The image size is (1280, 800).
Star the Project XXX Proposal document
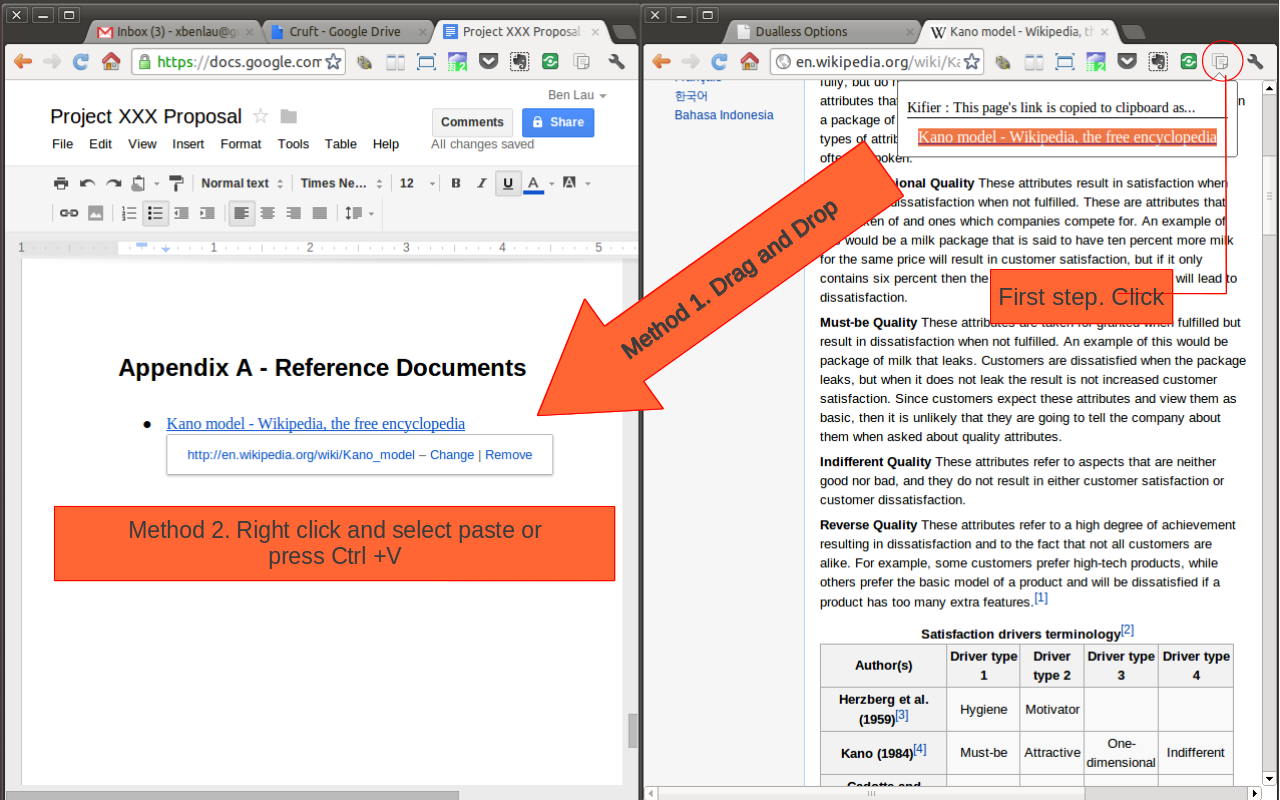[x=261, y=116]
